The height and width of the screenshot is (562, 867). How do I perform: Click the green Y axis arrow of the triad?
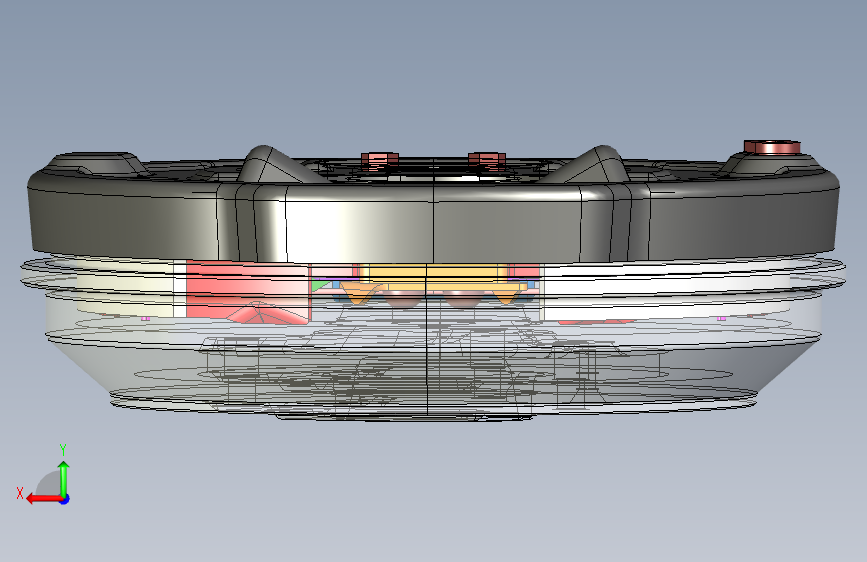(x=64, y=478)
